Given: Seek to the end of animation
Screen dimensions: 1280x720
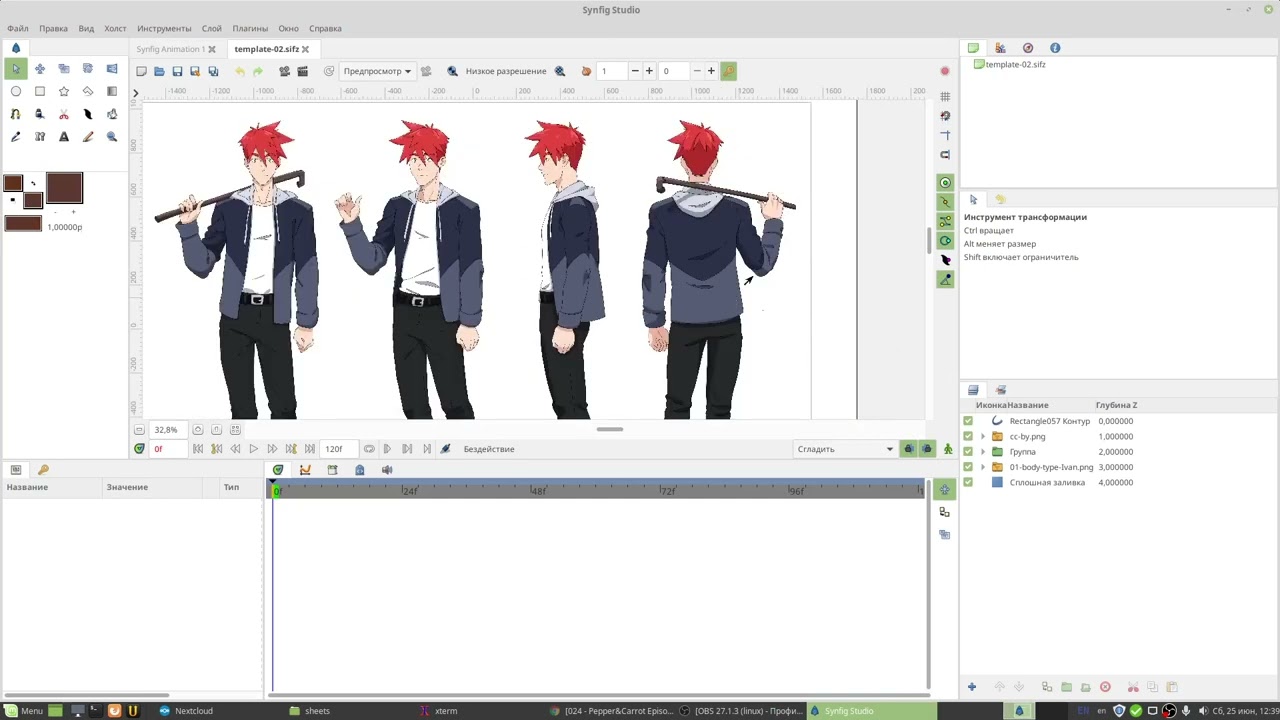Looking at the screenshot, I should [x=310, y=449].
